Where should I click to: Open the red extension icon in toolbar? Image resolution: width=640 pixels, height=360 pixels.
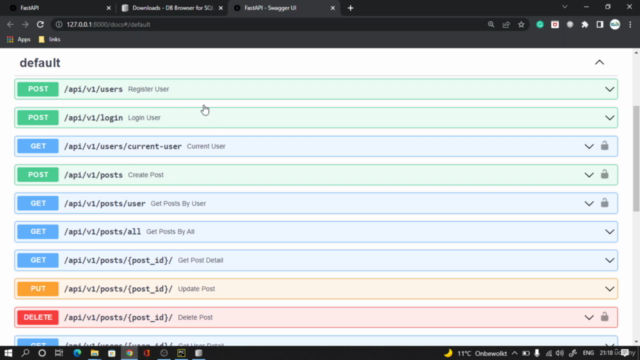(x=555, y=24)
